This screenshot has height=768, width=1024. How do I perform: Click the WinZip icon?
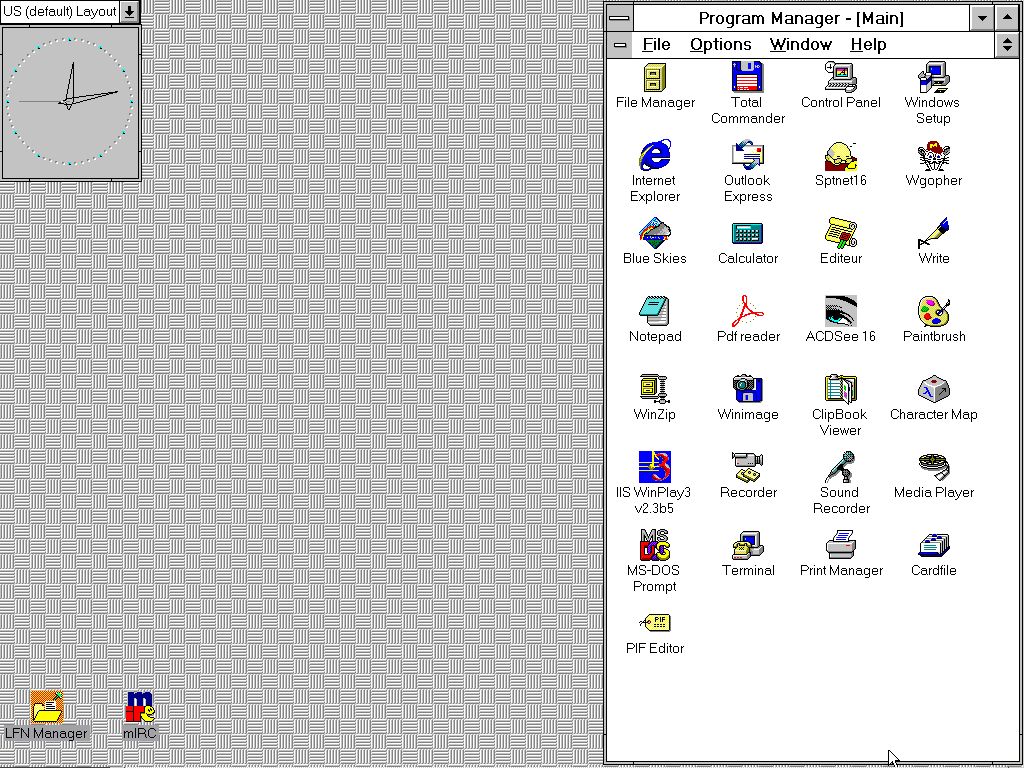[655, 390]
